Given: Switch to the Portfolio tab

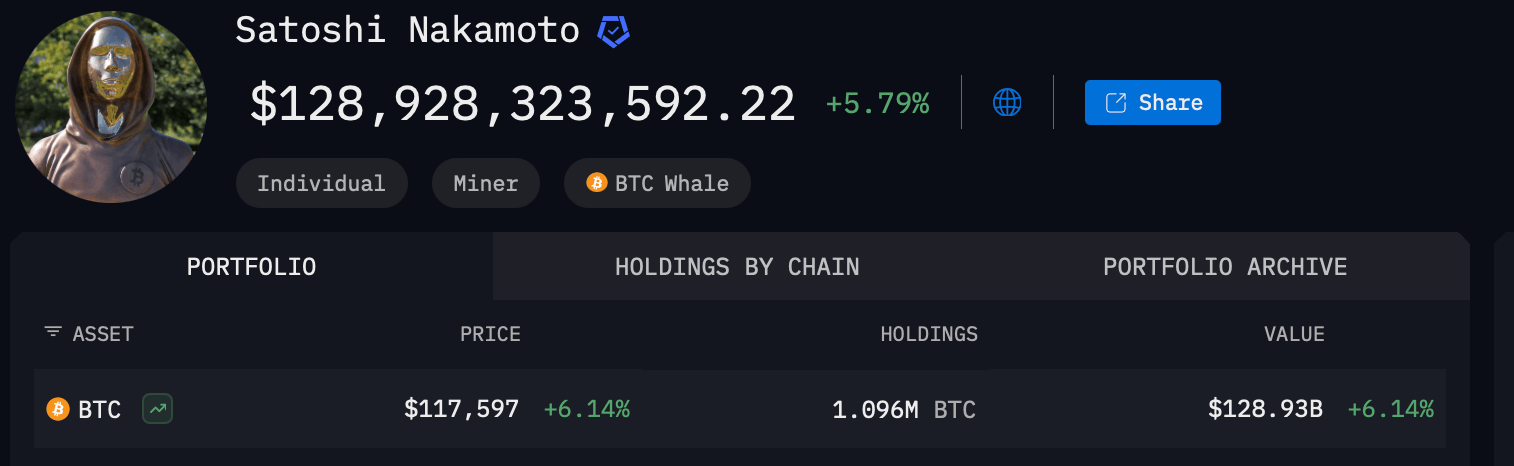Looking at the screenshot, I should (251, 267).
